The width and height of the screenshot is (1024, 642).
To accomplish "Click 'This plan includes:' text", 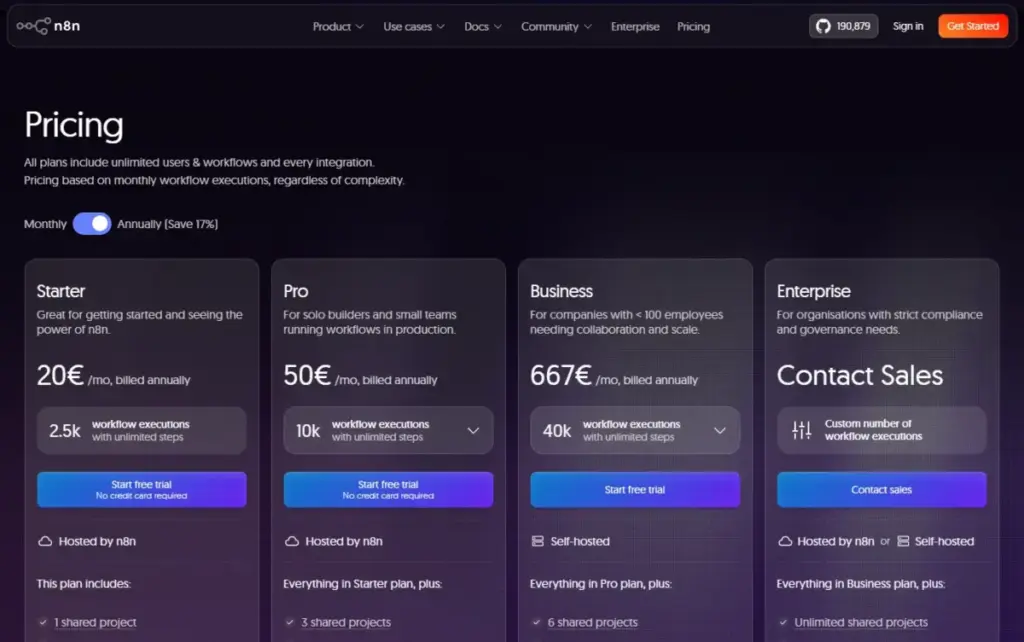I will 84,584.
